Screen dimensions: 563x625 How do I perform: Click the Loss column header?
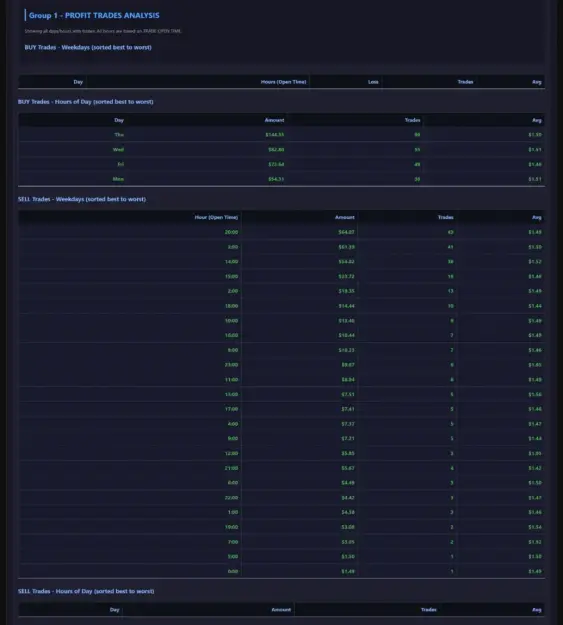pyautogui.click(x=373, y=82)
